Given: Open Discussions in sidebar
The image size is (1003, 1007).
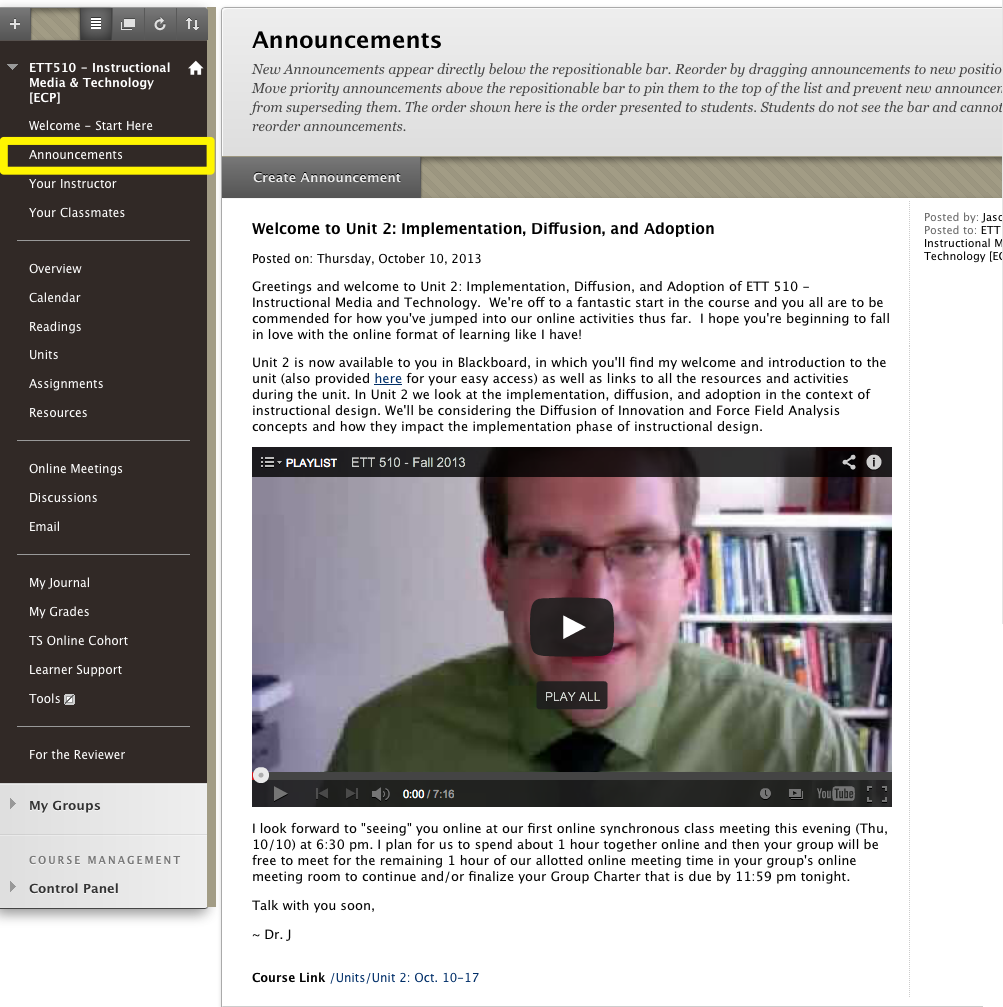Looking at the screenshot, I should [63, 498].
